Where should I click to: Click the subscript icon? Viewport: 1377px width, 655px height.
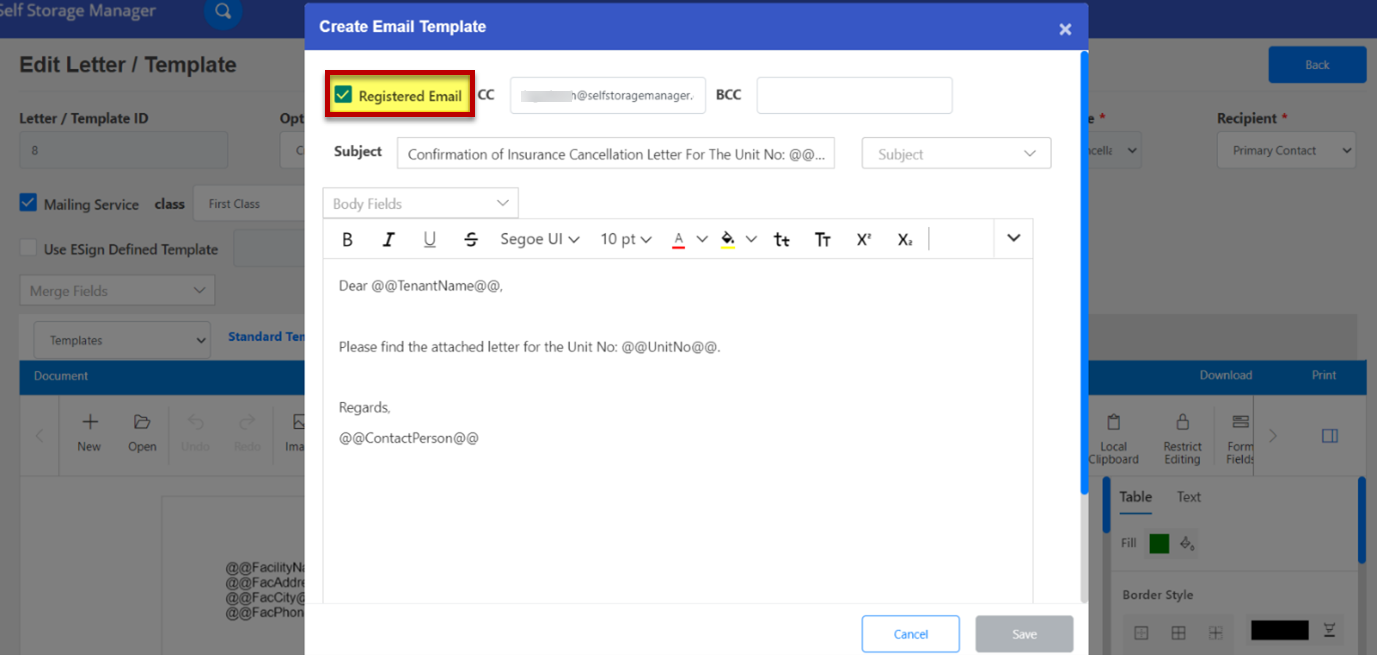click(x=905, y=240)
